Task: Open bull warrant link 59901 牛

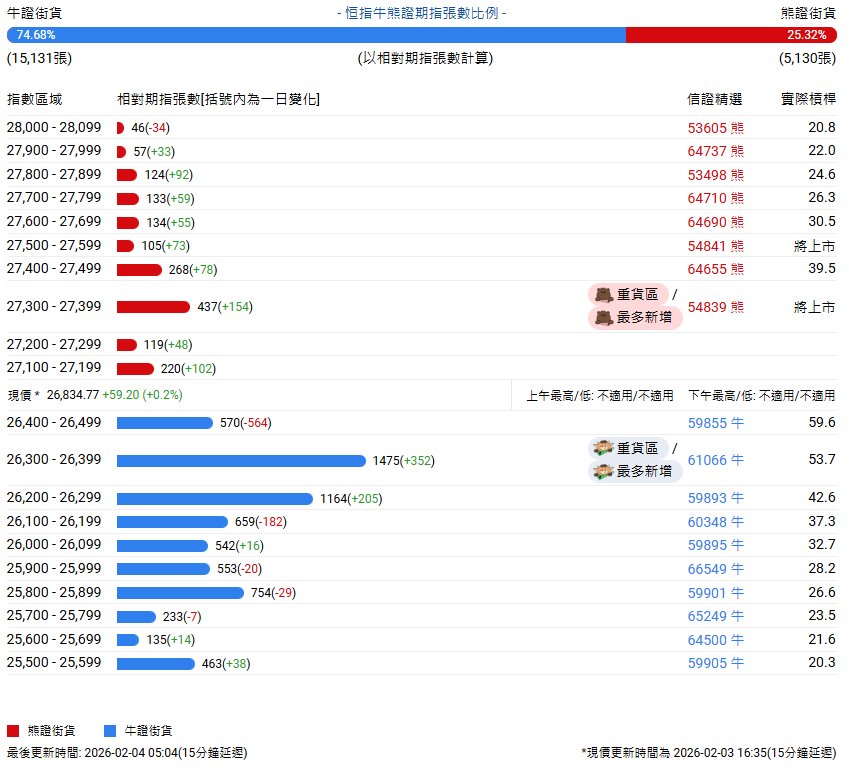Action: [x=715, y=593]
